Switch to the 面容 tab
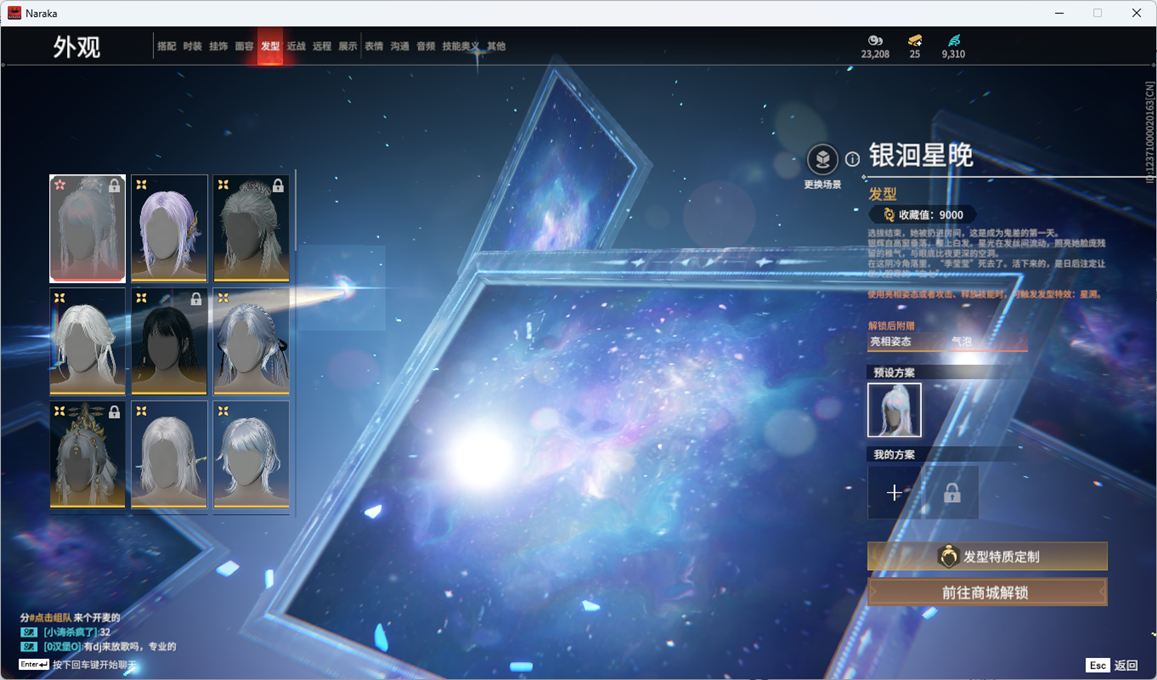 [x=244, y=46]
